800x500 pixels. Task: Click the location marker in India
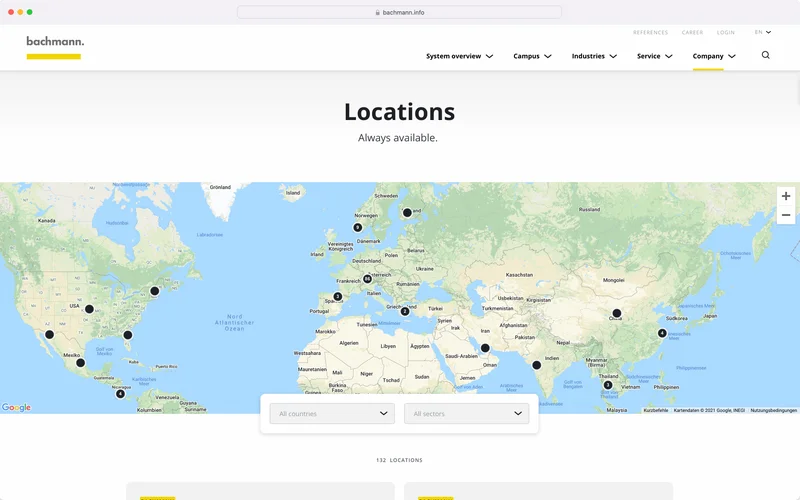coord(536,365)
